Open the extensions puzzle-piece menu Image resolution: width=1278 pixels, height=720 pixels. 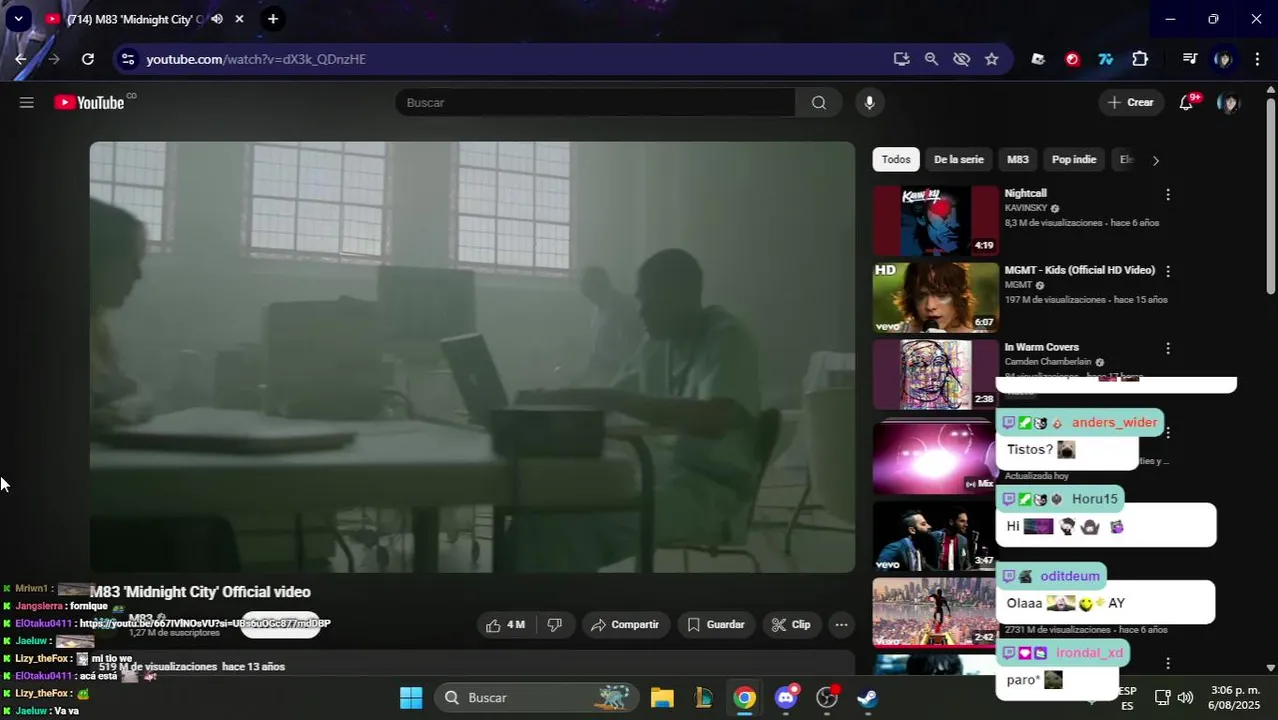[x=1140, y=59]
